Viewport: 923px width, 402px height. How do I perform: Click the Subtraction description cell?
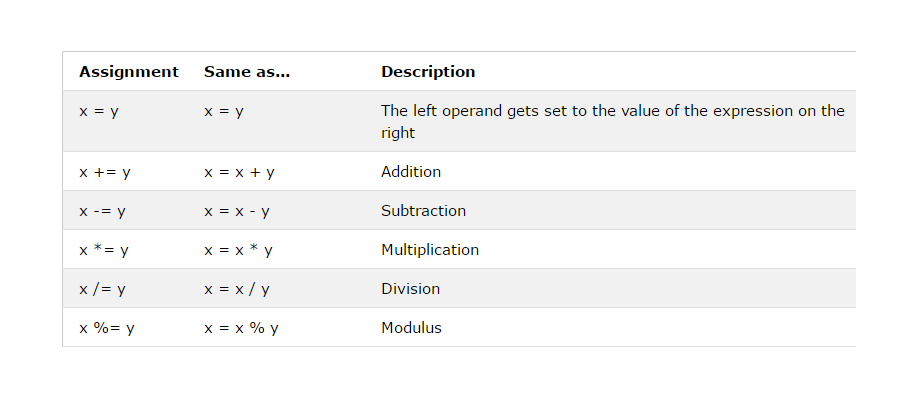[x=423, y=211]
